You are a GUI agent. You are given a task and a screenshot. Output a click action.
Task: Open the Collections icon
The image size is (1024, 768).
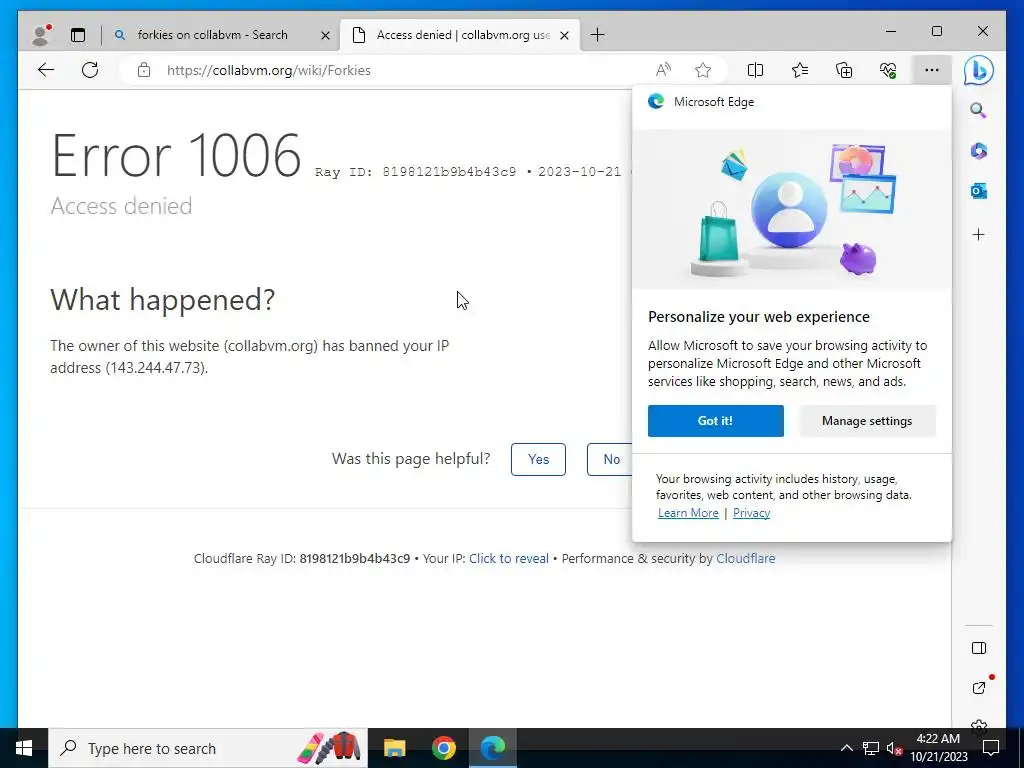click(844, 70)
